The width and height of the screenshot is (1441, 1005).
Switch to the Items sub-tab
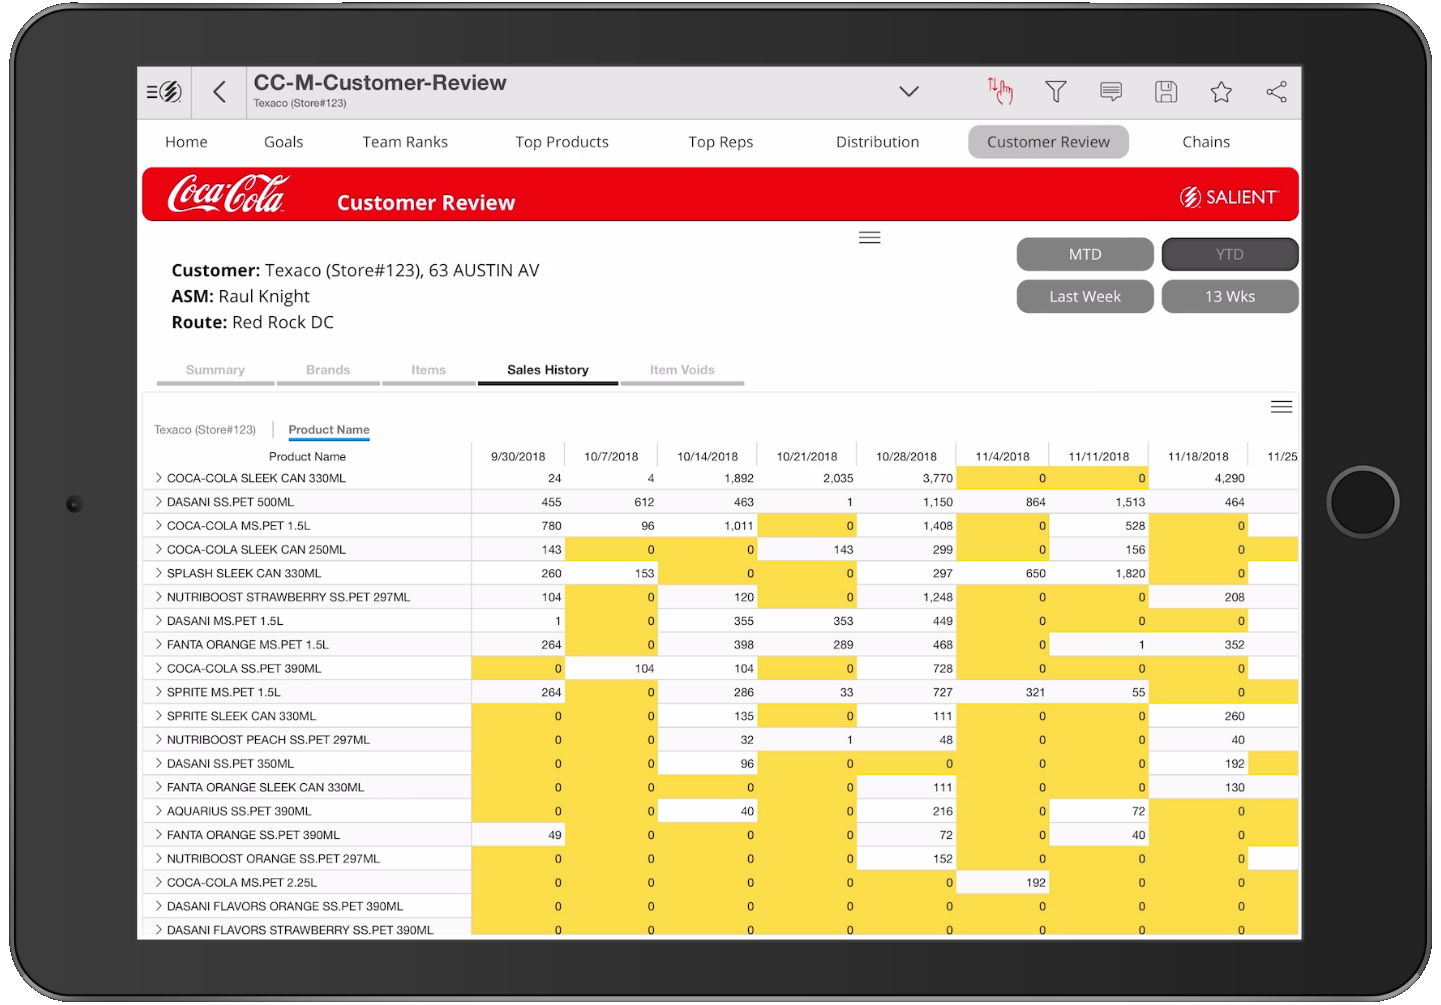coord(428,370)
